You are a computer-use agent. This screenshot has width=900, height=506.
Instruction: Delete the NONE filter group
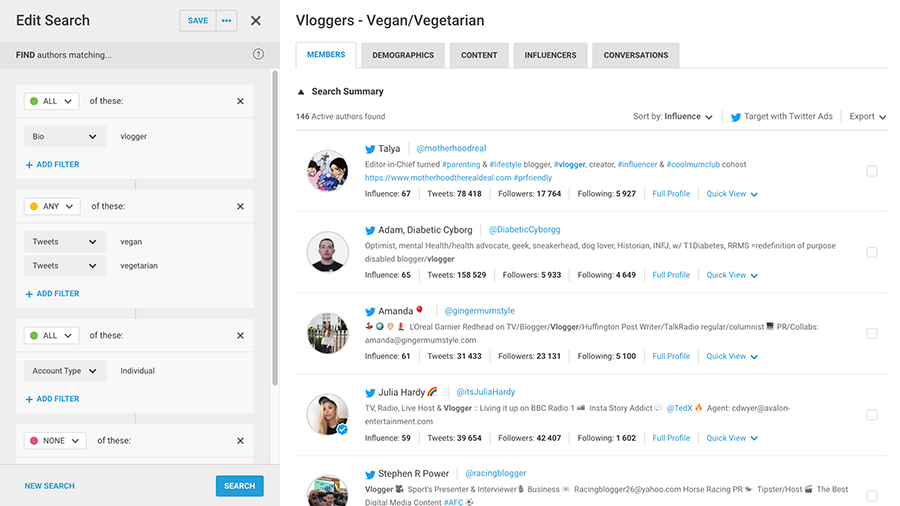[x=240, y=441]
